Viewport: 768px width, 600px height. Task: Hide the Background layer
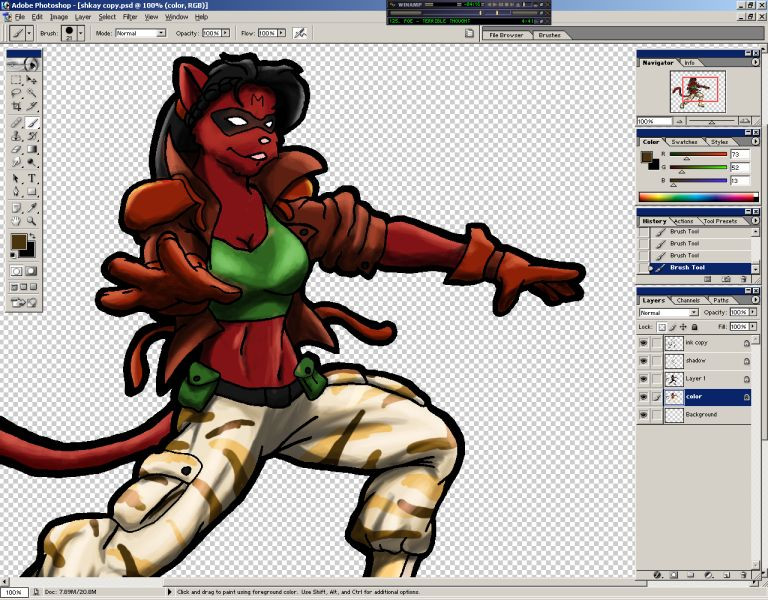(644, 415)
